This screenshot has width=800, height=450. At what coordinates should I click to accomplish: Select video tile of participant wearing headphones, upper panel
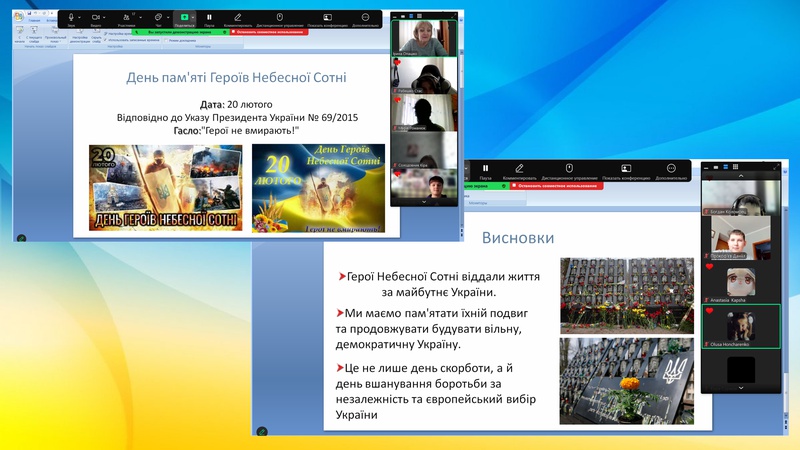pos(423,76)
